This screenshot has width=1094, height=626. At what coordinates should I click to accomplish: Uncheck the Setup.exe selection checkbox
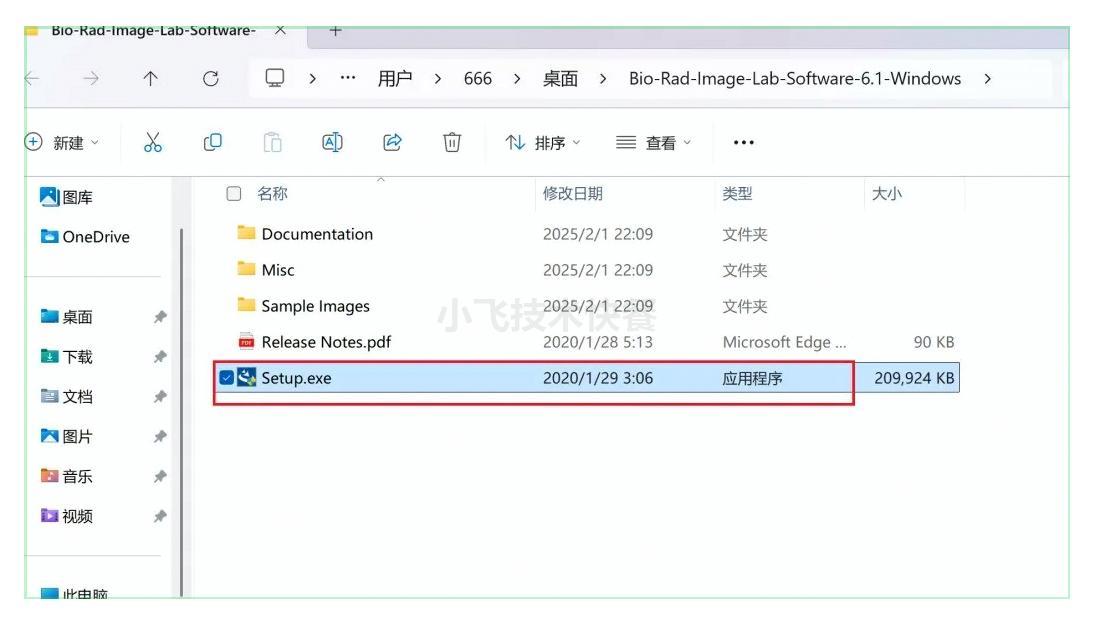pyautogui.click(x=226, y=378)
